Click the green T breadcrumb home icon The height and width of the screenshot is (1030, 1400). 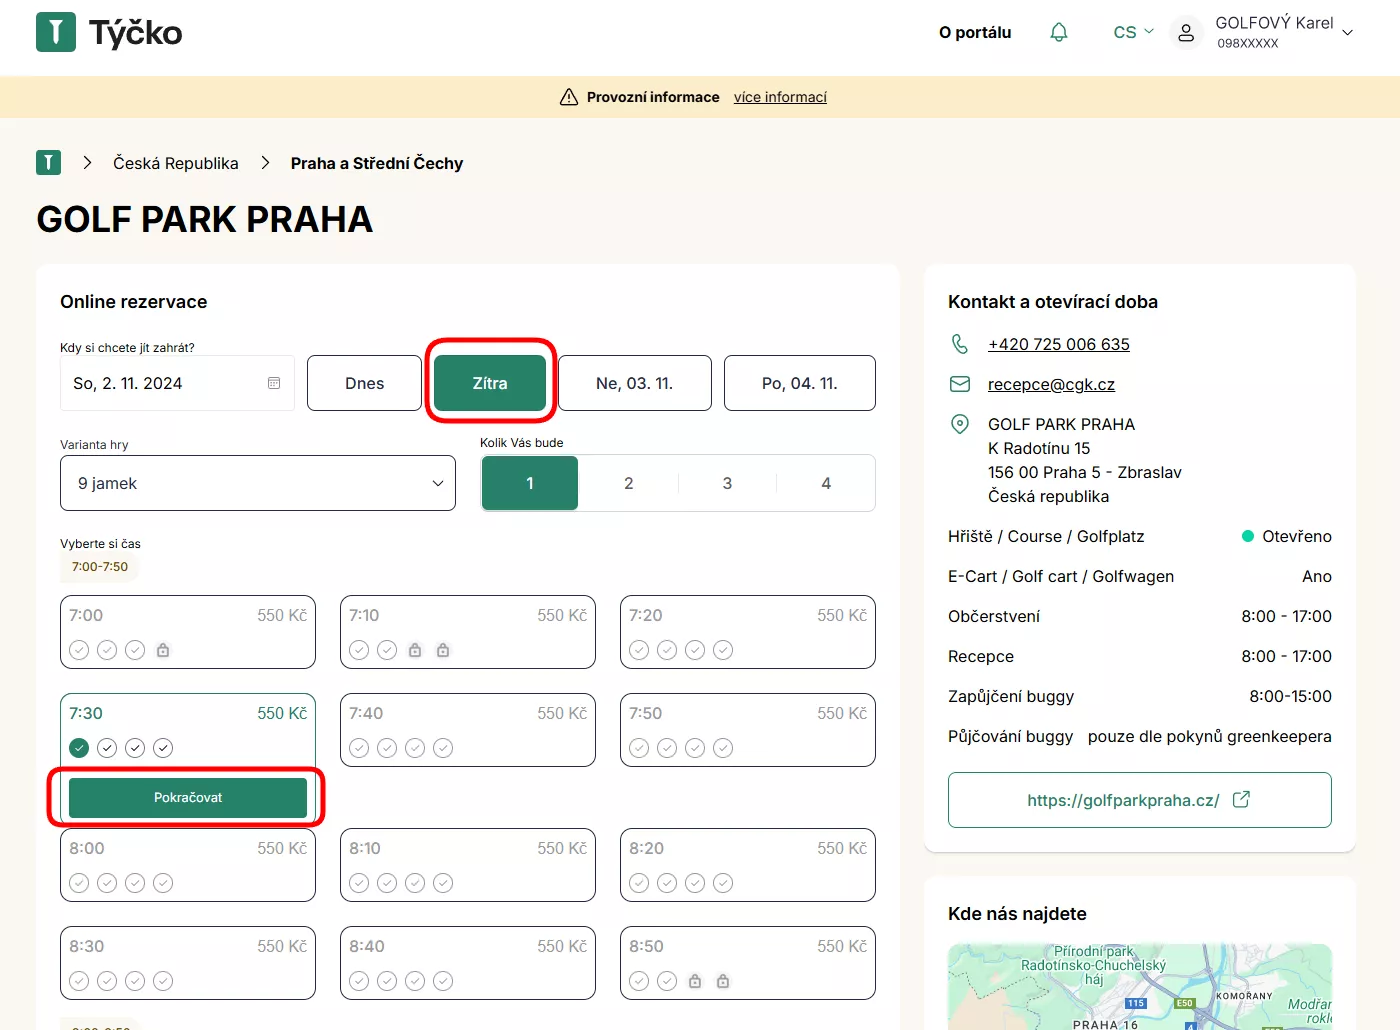(x=48, y=162)
